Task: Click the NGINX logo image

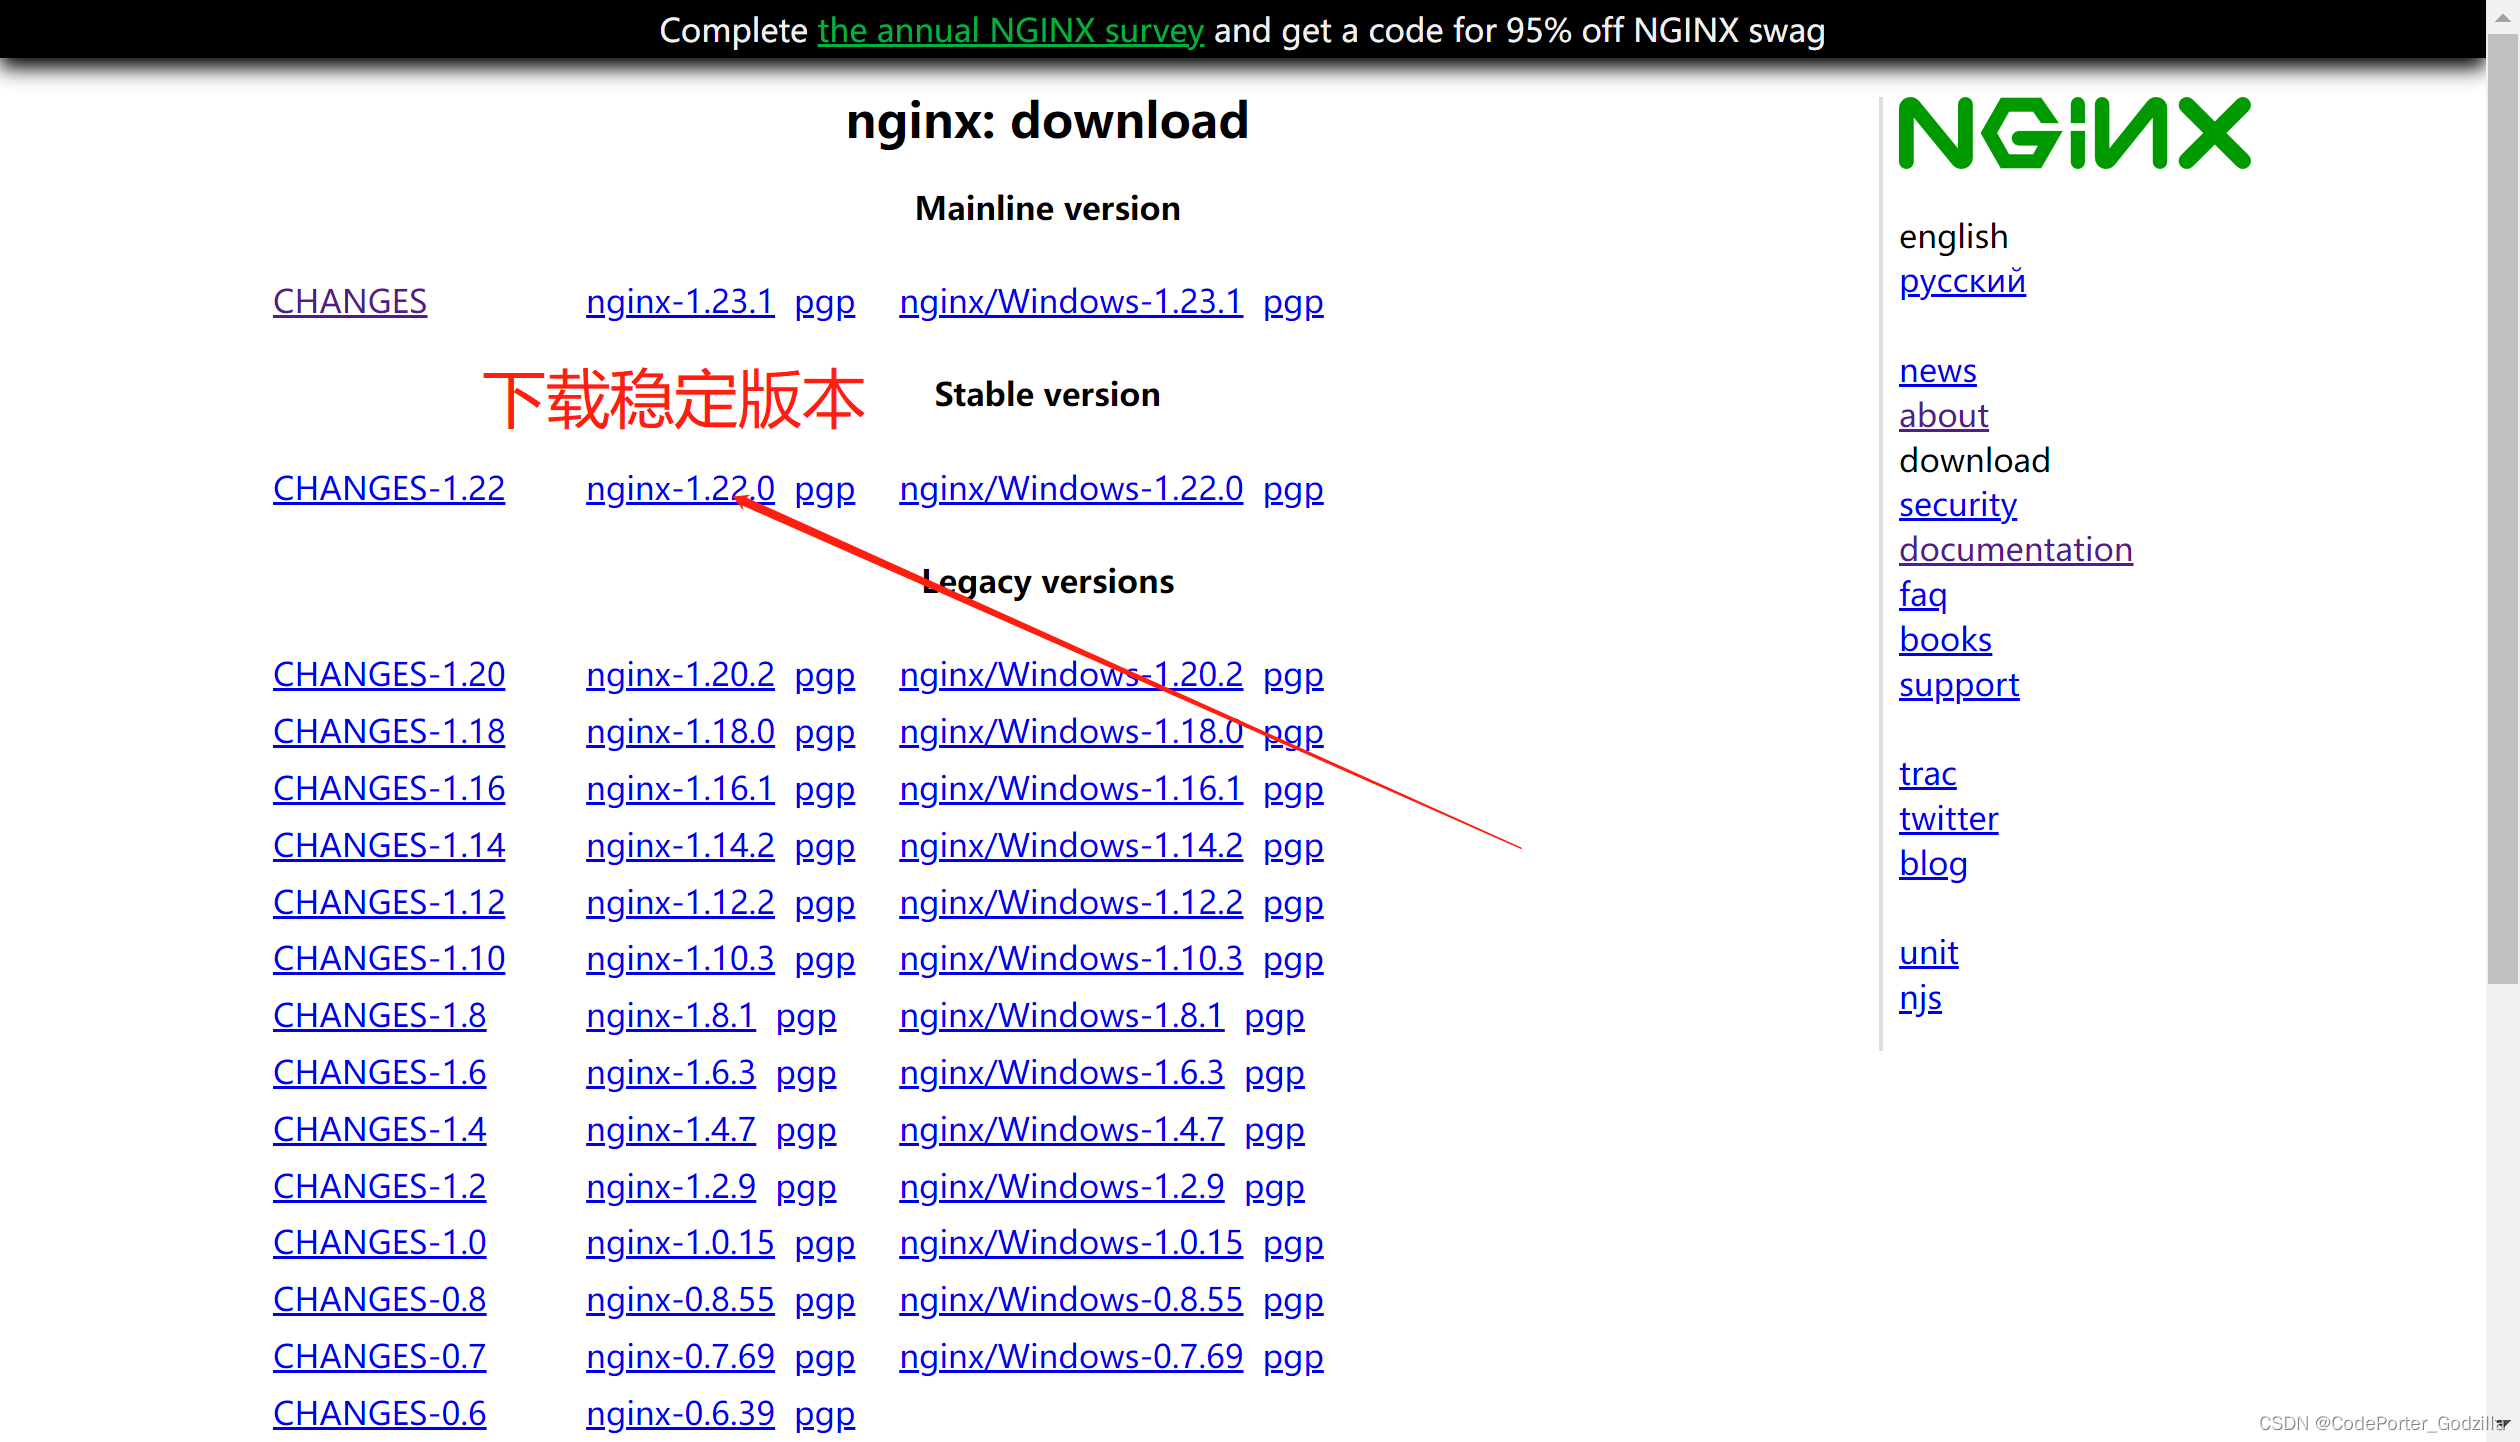Action: [x=2074, y=133]
